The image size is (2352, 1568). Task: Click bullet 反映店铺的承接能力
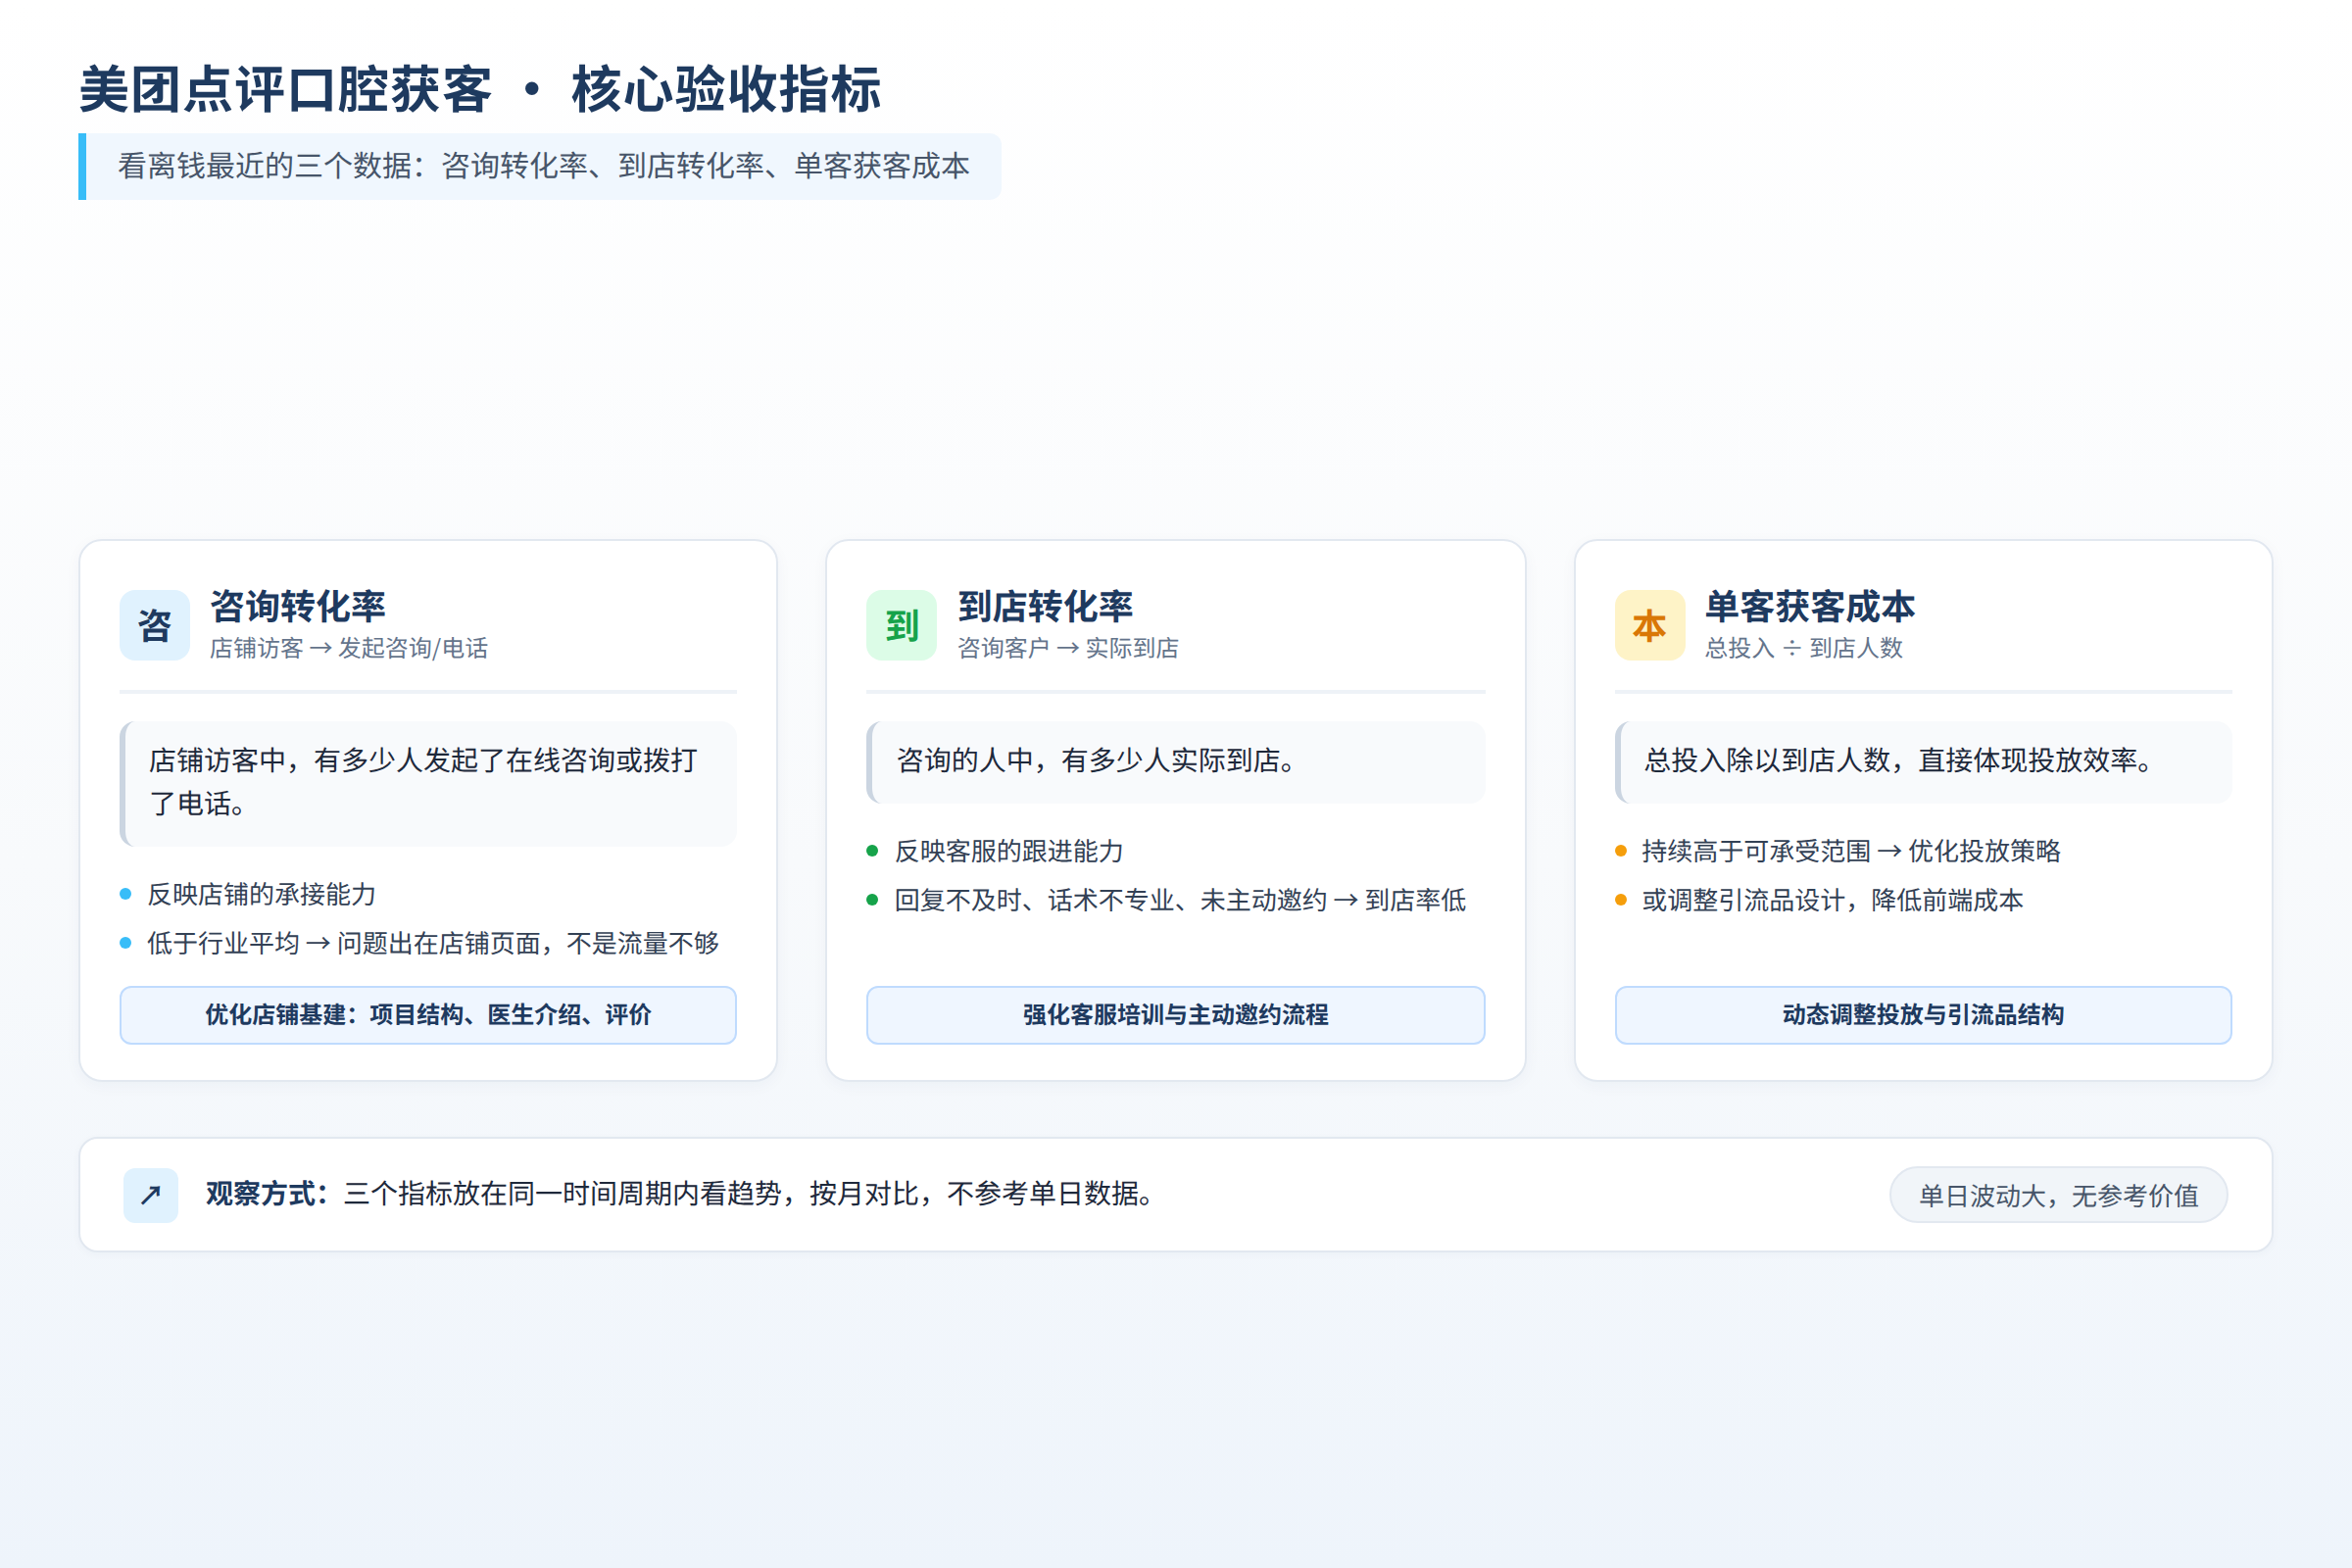coord(262,894)
